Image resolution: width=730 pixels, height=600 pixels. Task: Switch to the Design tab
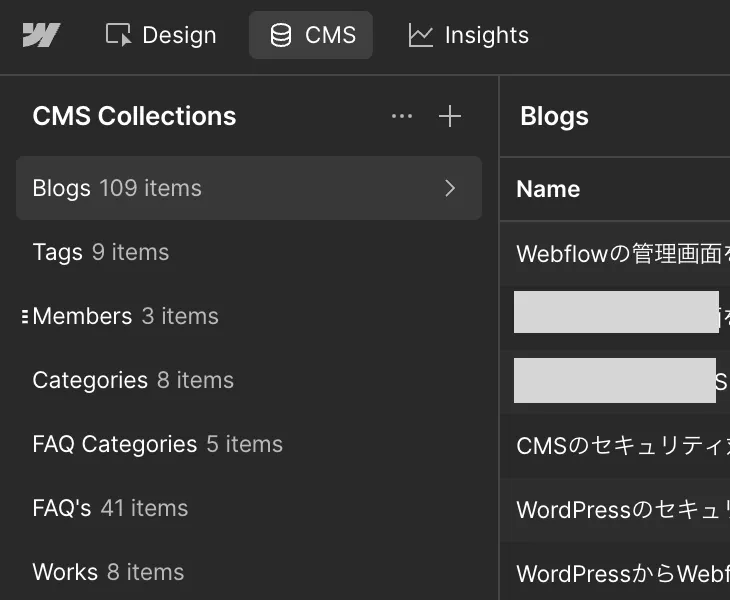pyautogui.click(x=161, y=35)
